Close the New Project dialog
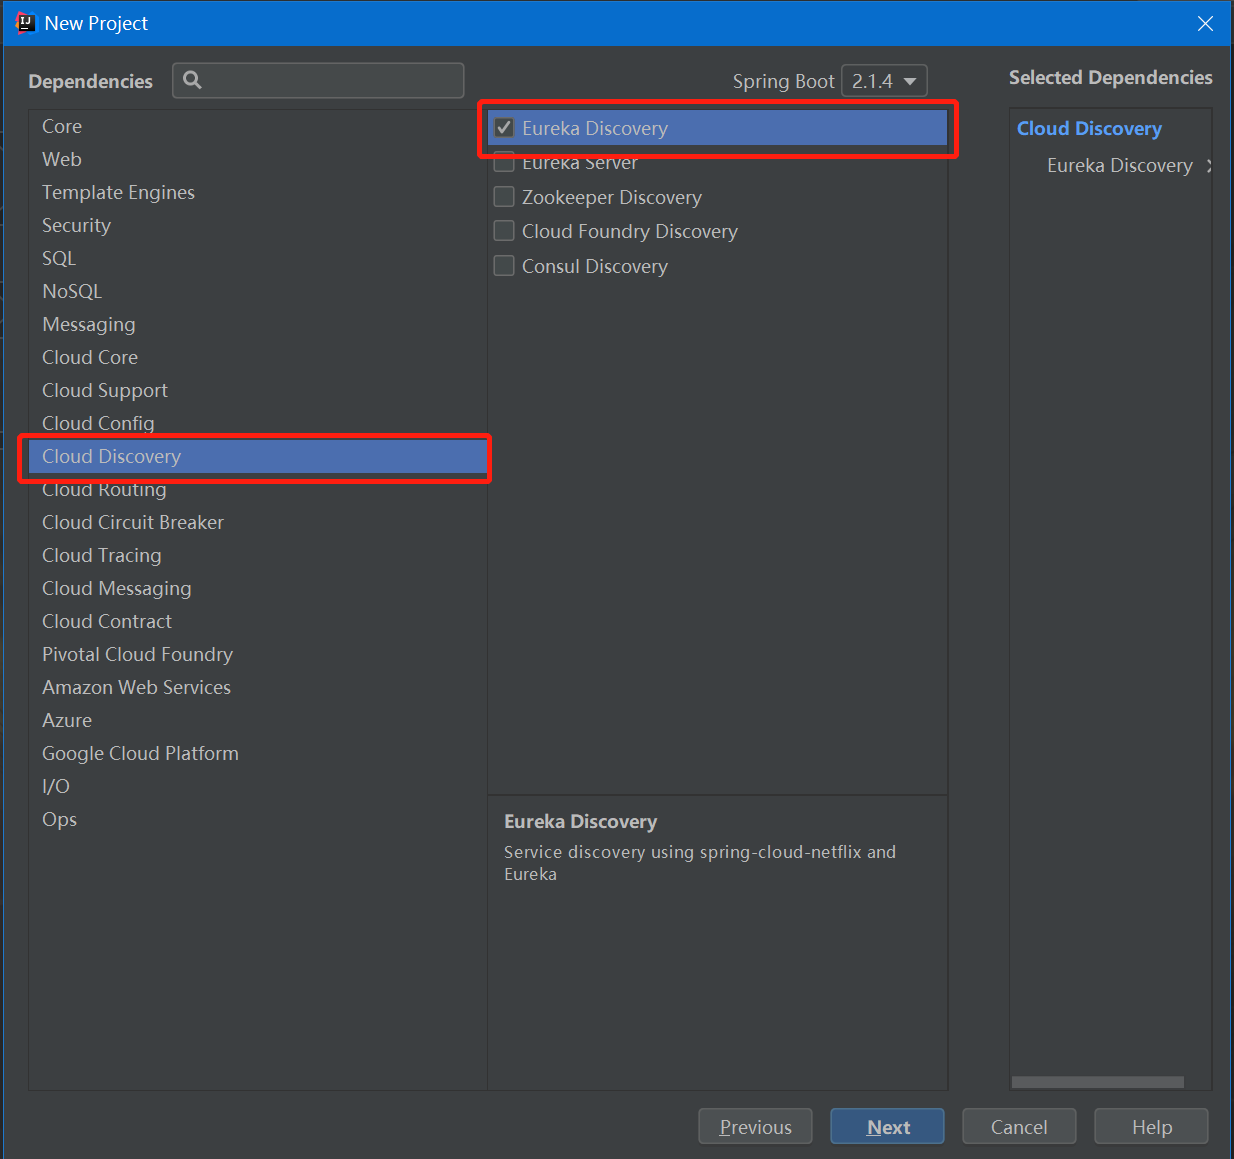The width and height of the screenshot is (1234, 1159). pos(1205,23)
